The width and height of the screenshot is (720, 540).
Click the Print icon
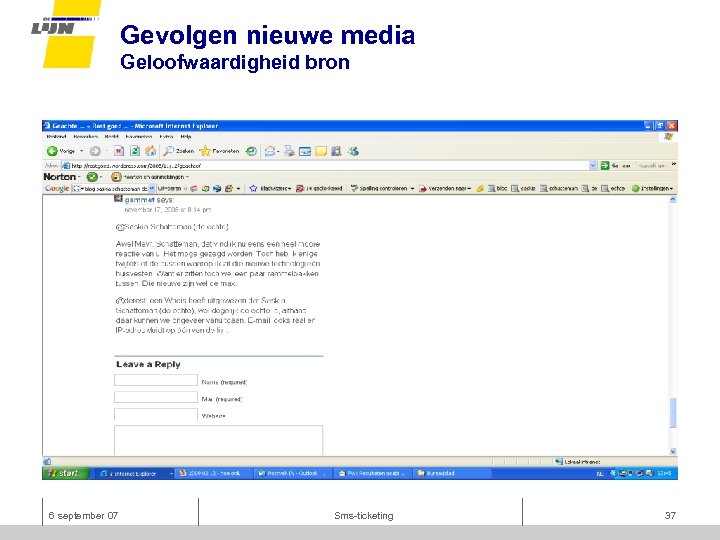tap(289, 151)
